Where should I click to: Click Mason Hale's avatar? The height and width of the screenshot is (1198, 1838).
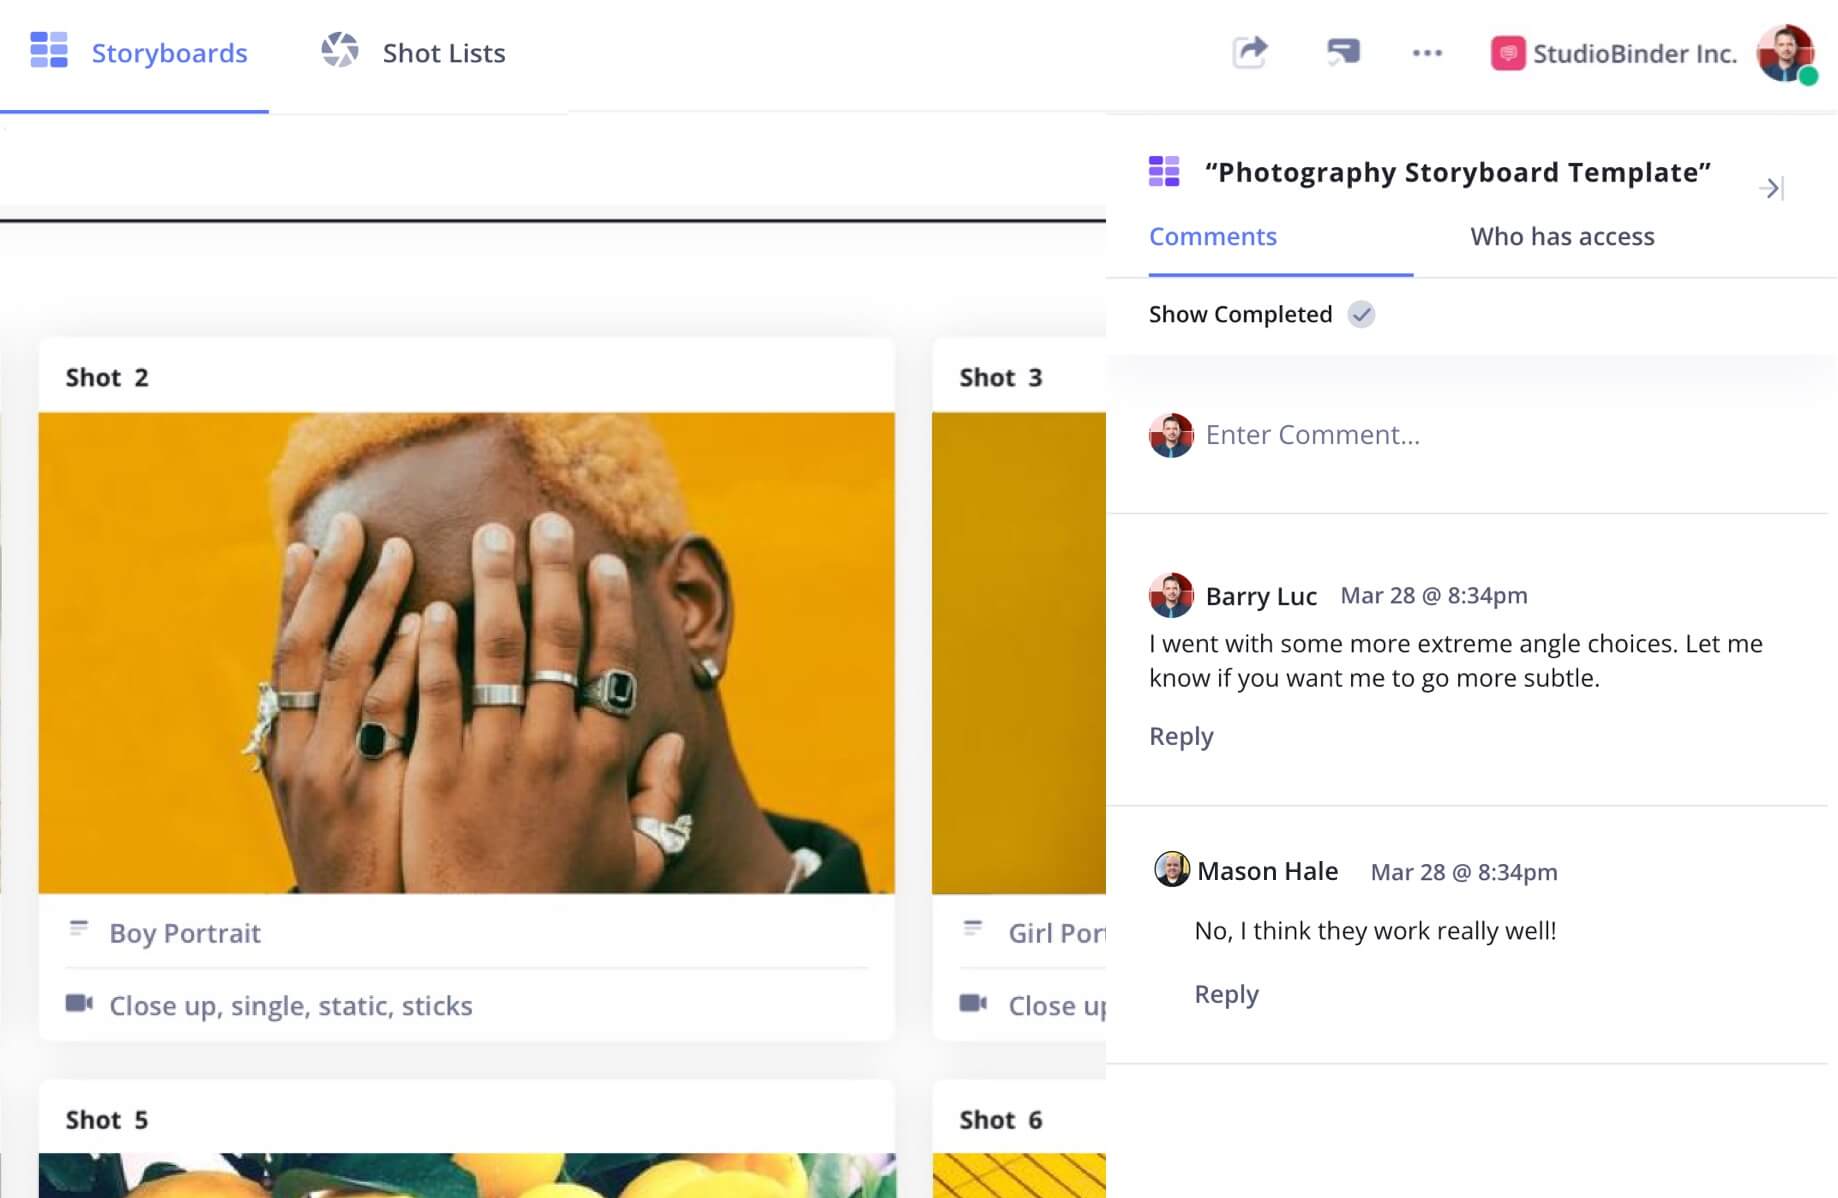[1172, 869]
